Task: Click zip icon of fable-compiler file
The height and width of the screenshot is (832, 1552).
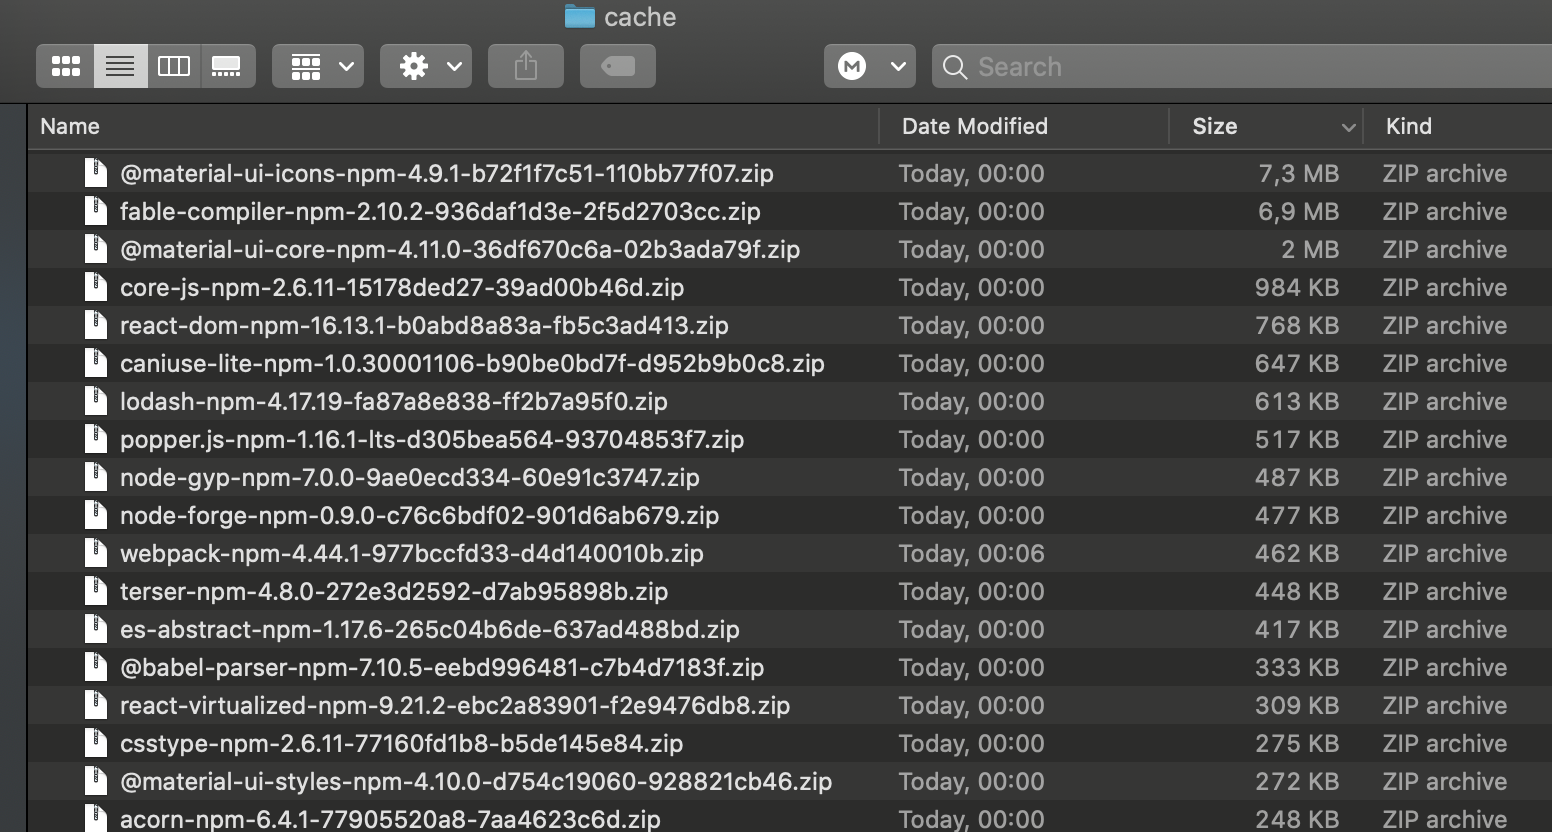Action: coord(96,211)
